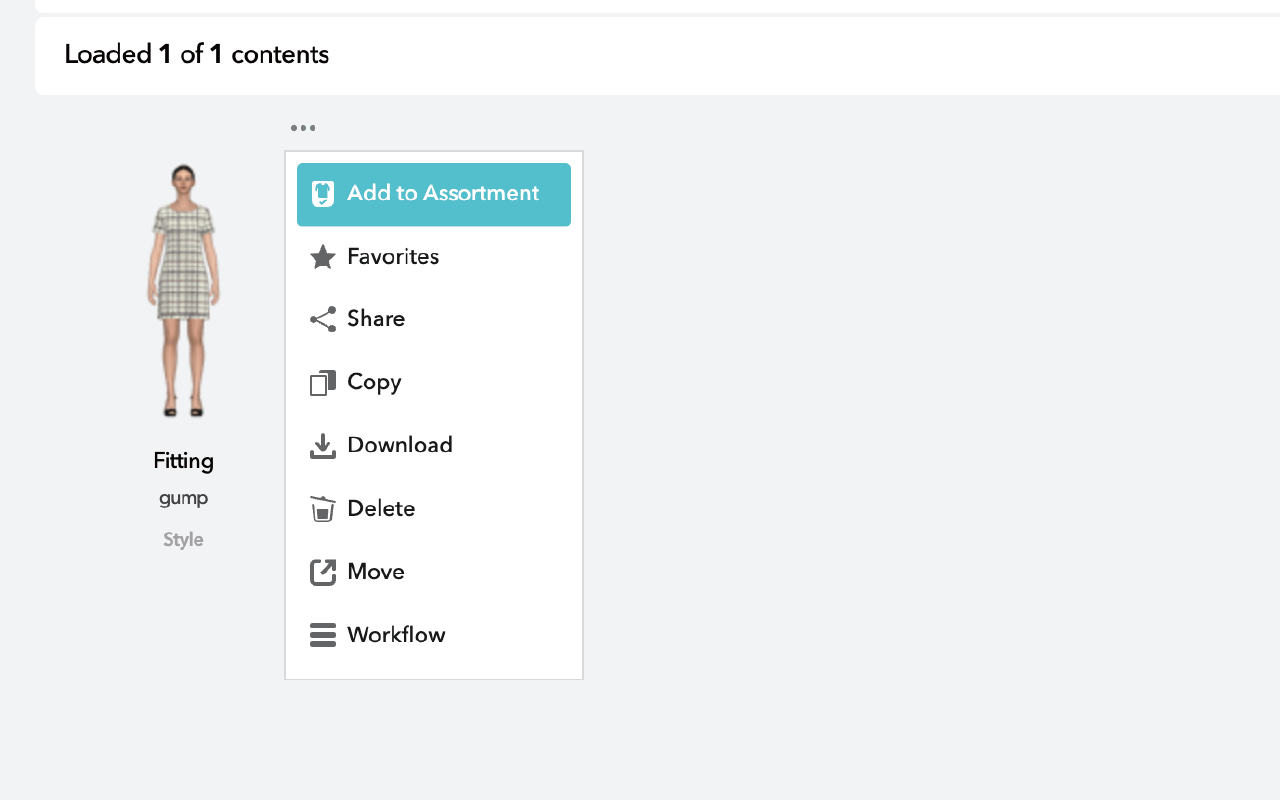Image resolution: width=1280 pixels, height=800 pixels.
Task: Toggle the three-dot more options menu
Action: point(303,128)
